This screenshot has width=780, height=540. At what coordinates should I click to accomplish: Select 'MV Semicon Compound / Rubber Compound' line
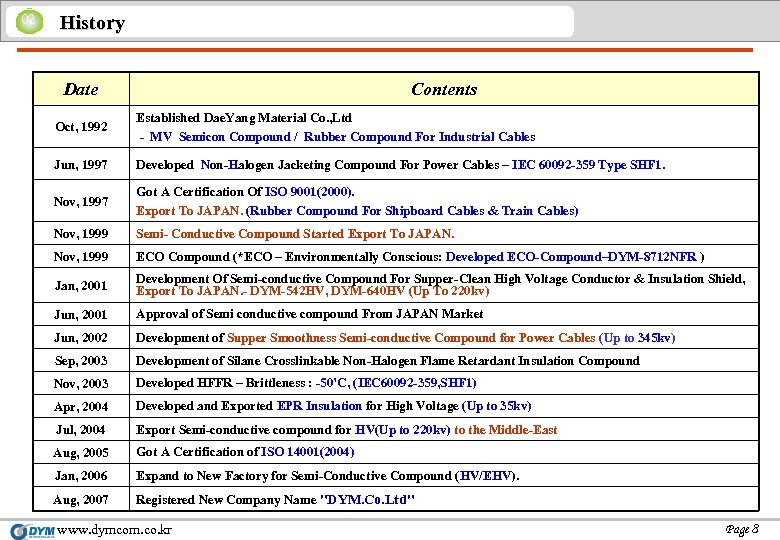click(x=337, y=137)
